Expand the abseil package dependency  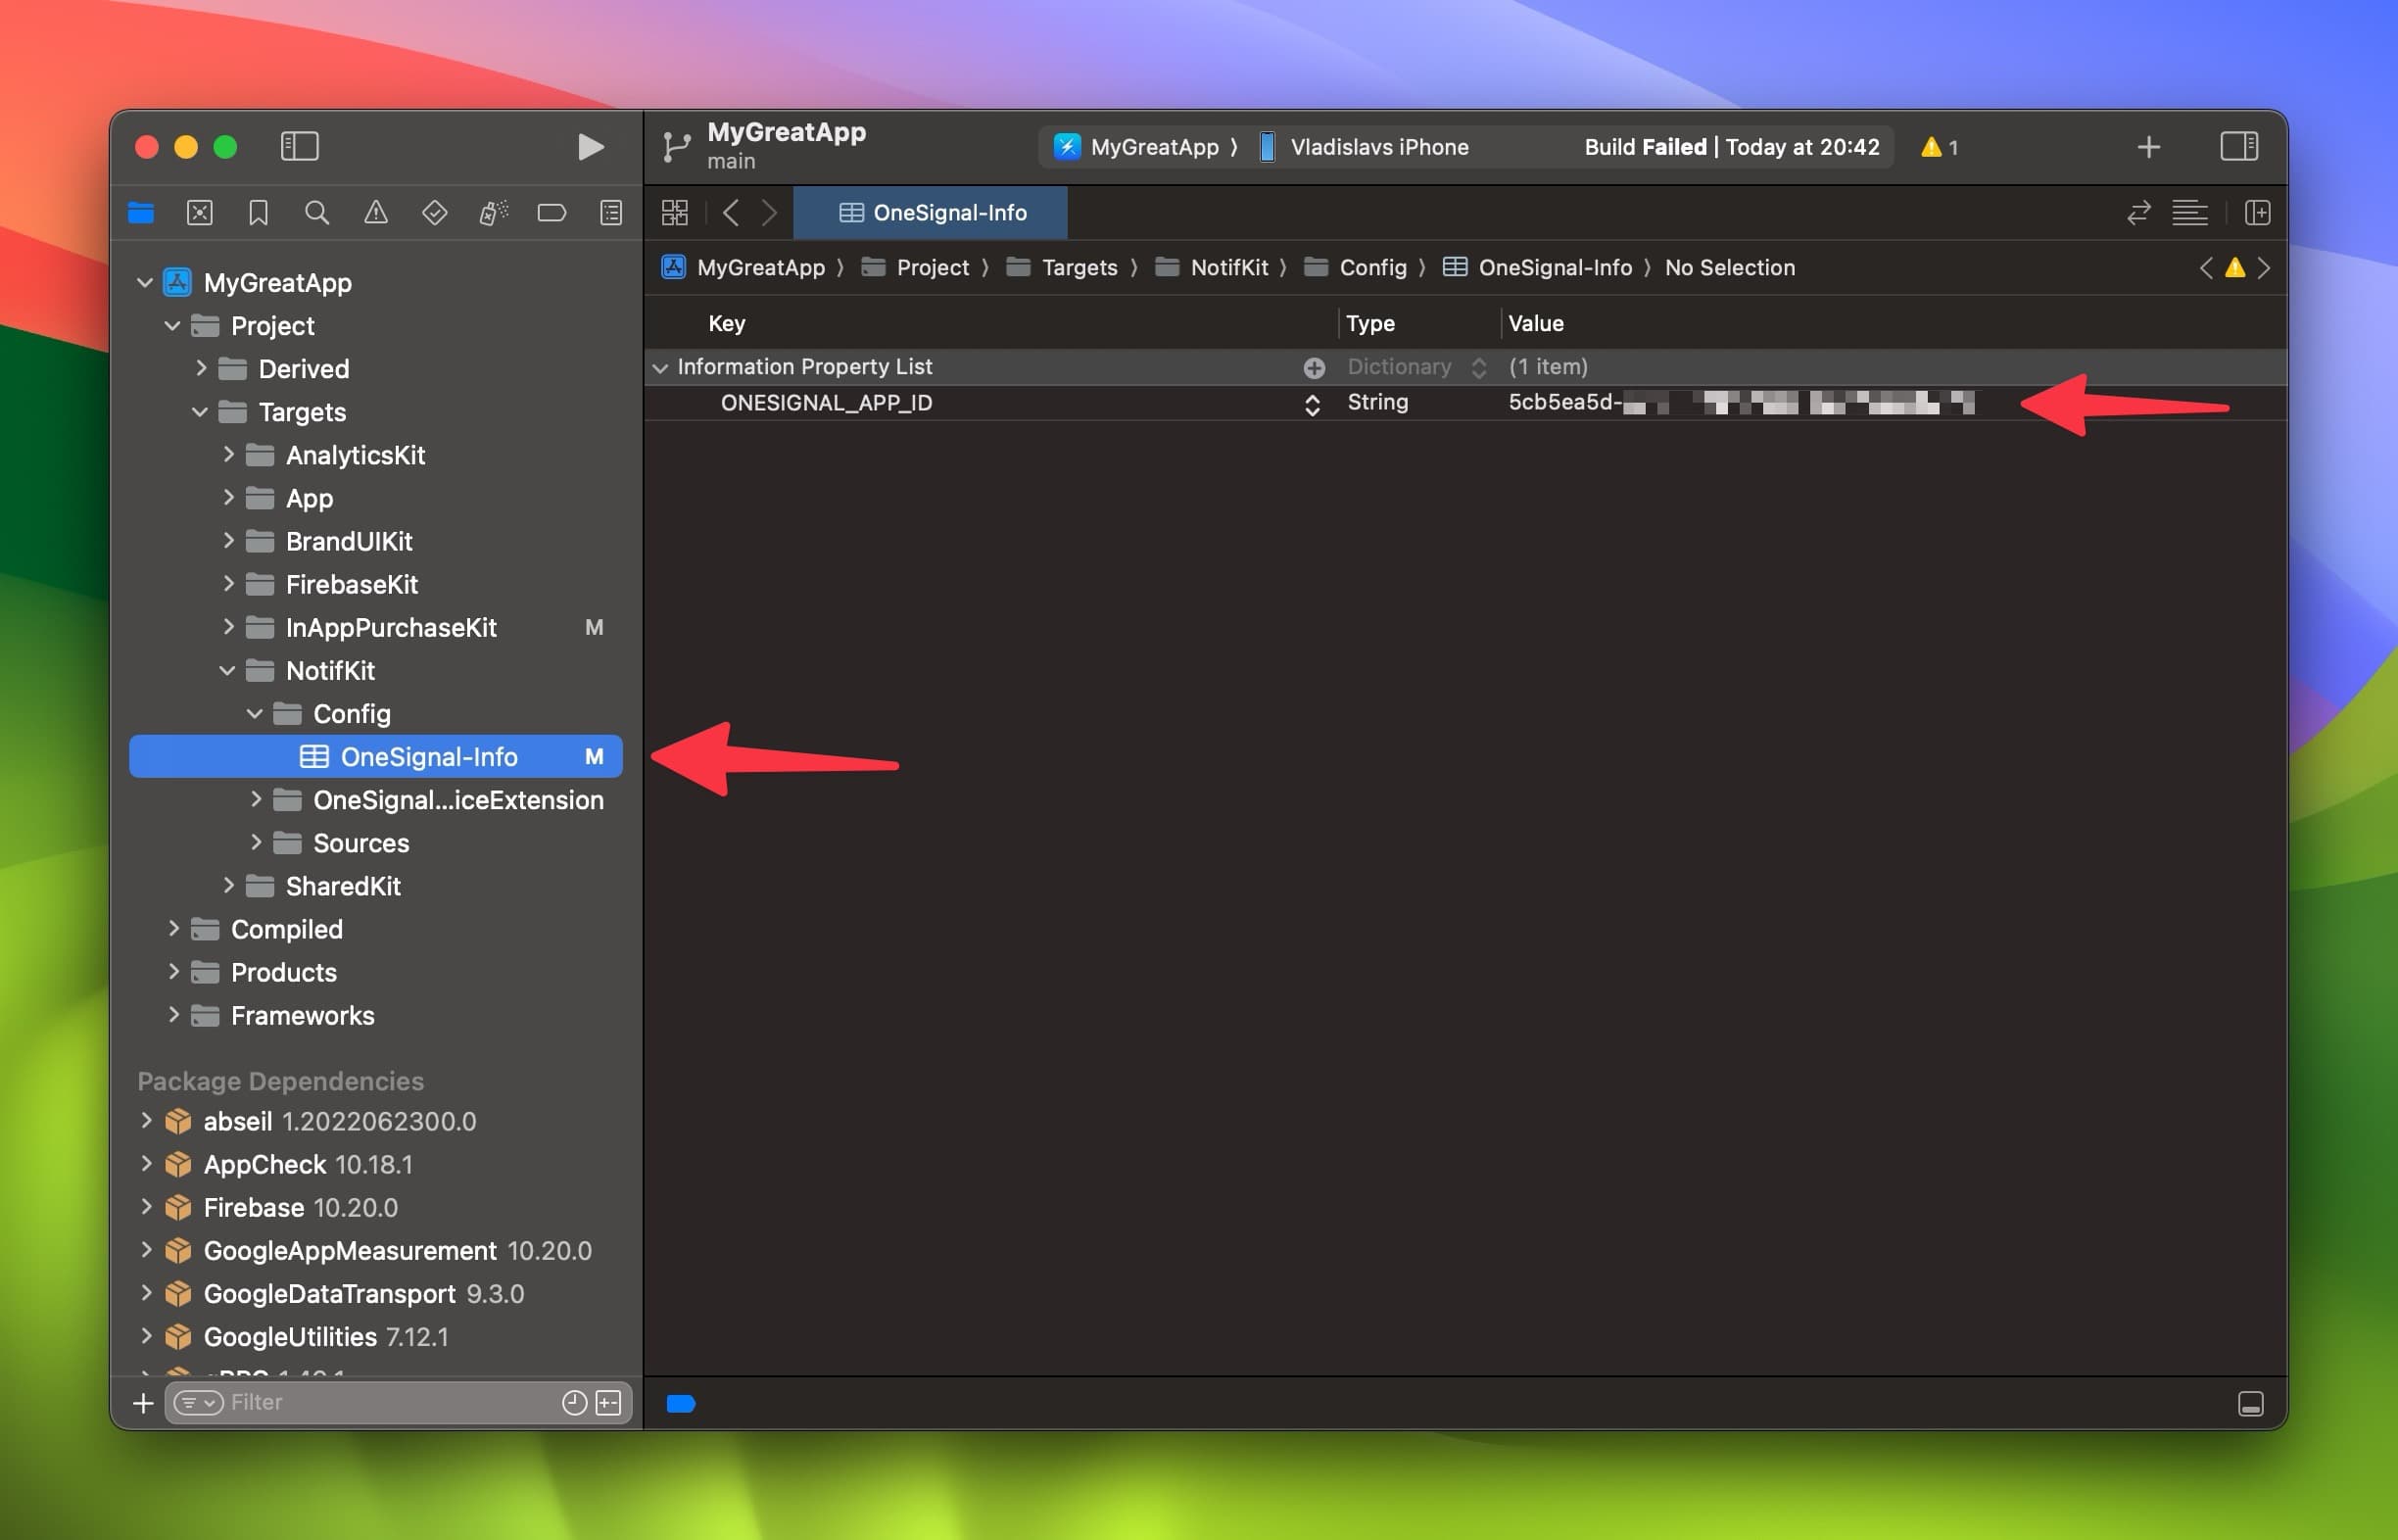pos(146,1120)
